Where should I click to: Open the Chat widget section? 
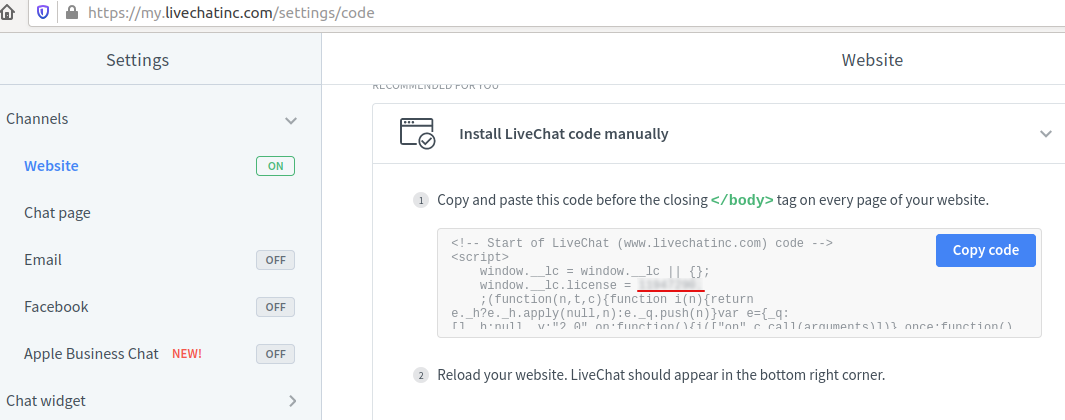point(46,401)
